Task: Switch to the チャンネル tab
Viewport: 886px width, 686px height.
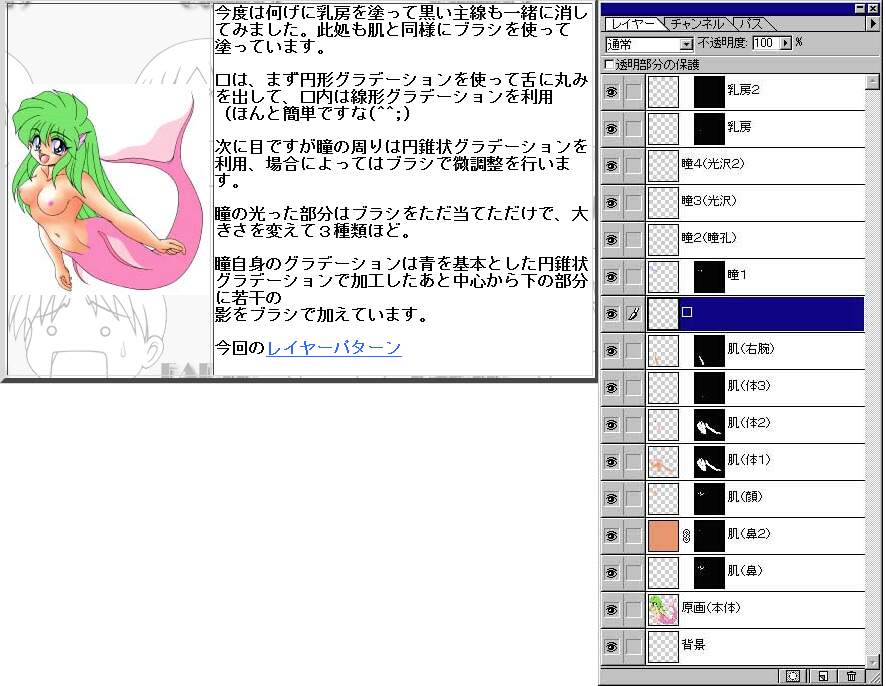Action: tap(698, 24)
